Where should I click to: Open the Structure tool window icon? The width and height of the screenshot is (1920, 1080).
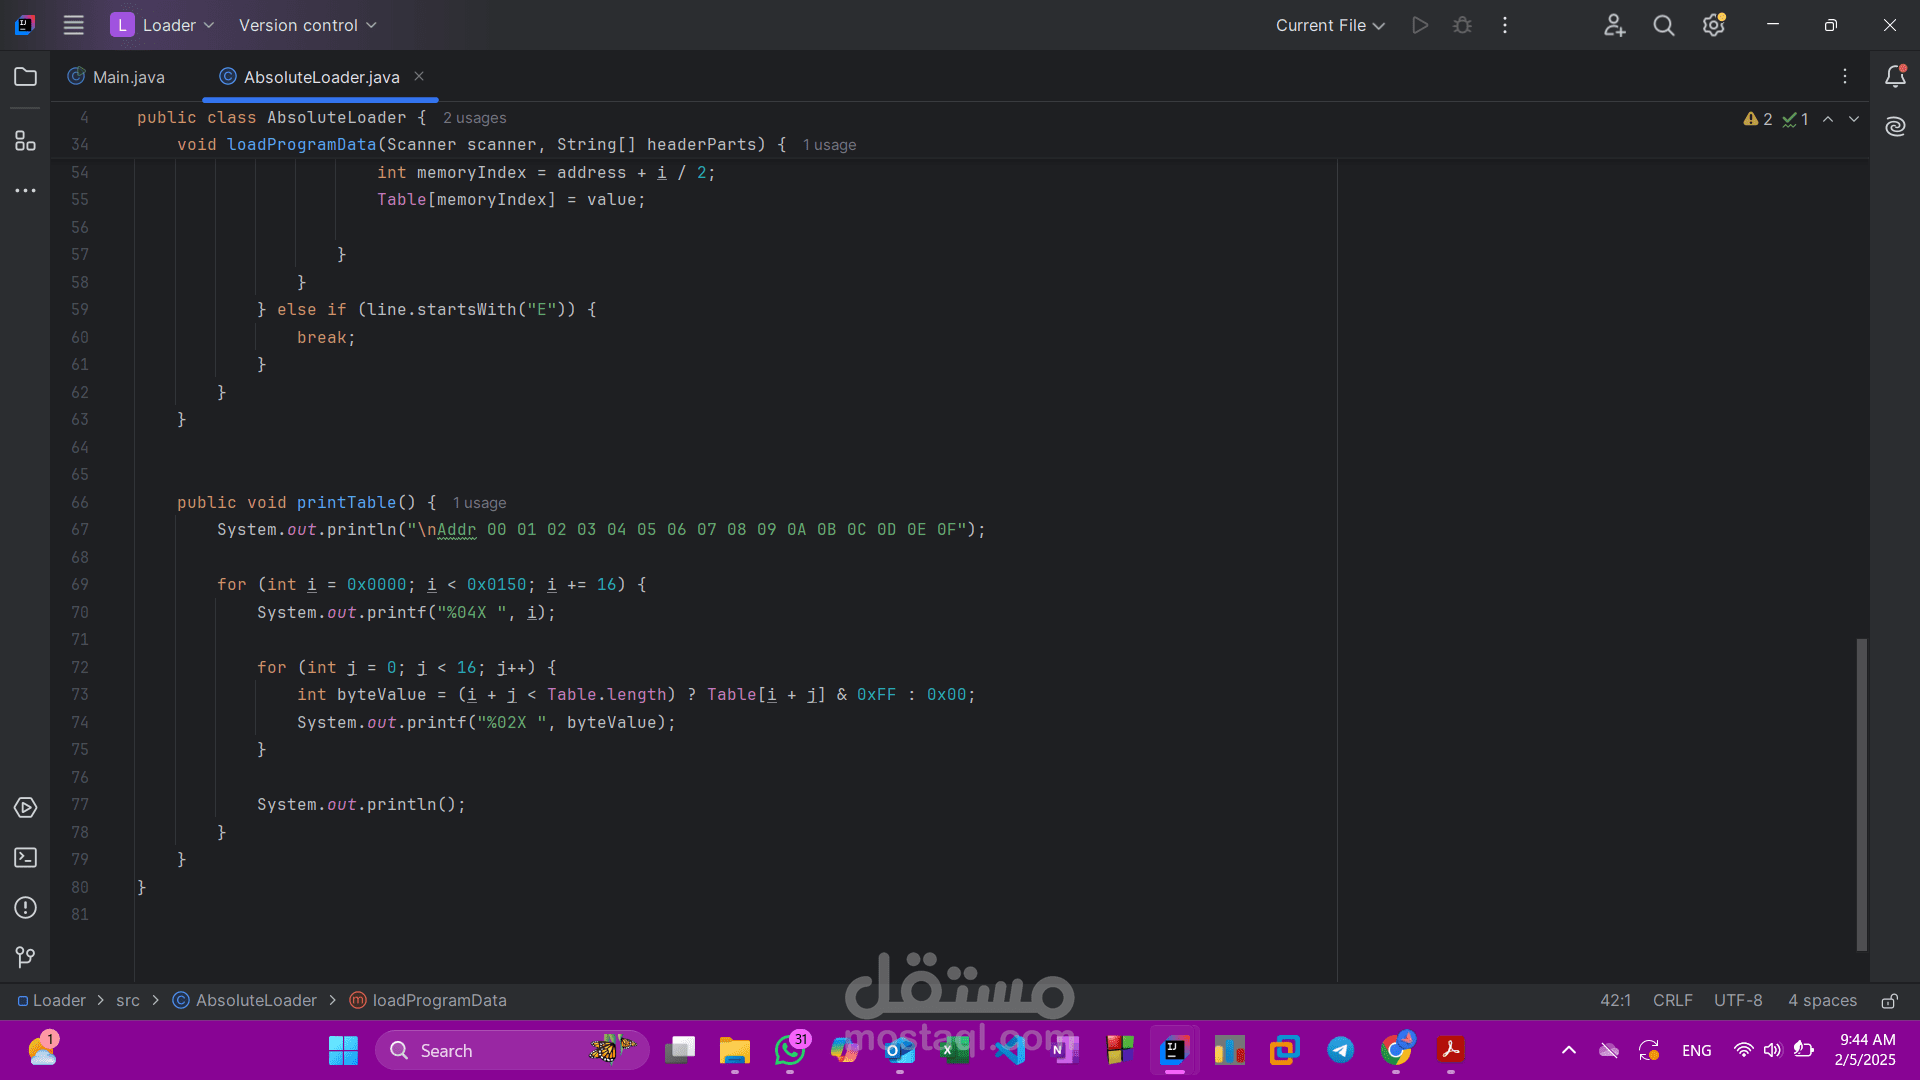26,141
